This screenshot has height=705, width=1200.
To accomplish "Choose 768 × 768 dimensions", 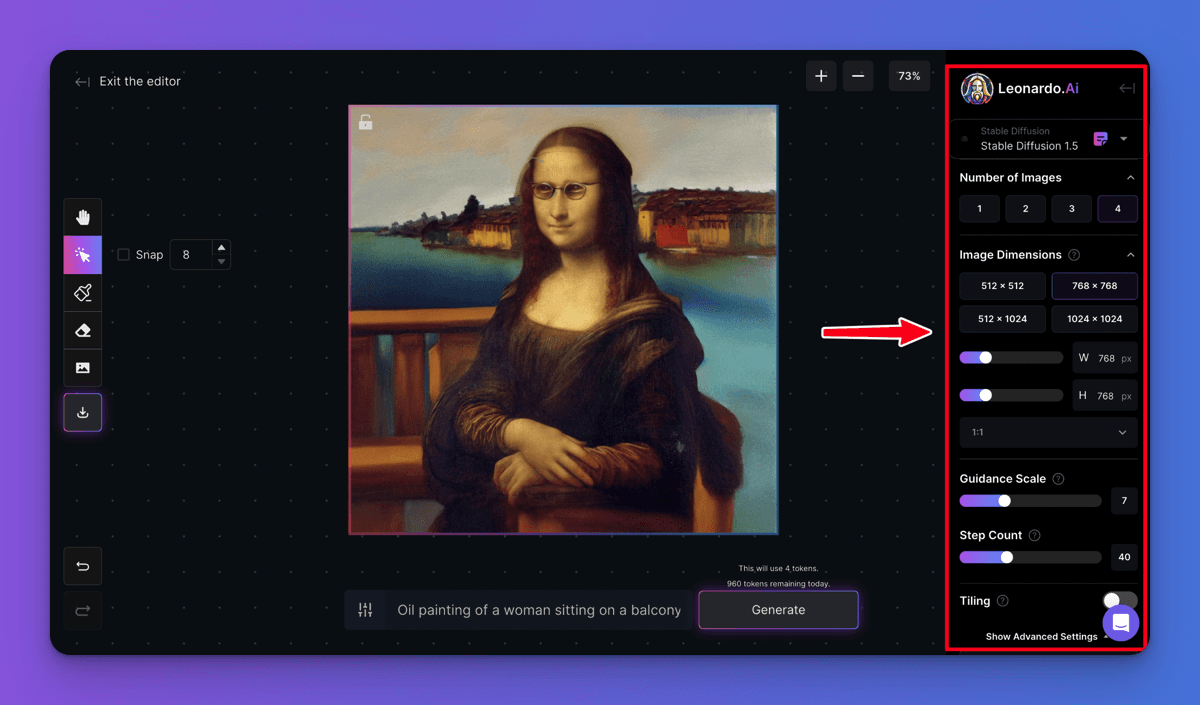I will click(x=1094, y=286).
